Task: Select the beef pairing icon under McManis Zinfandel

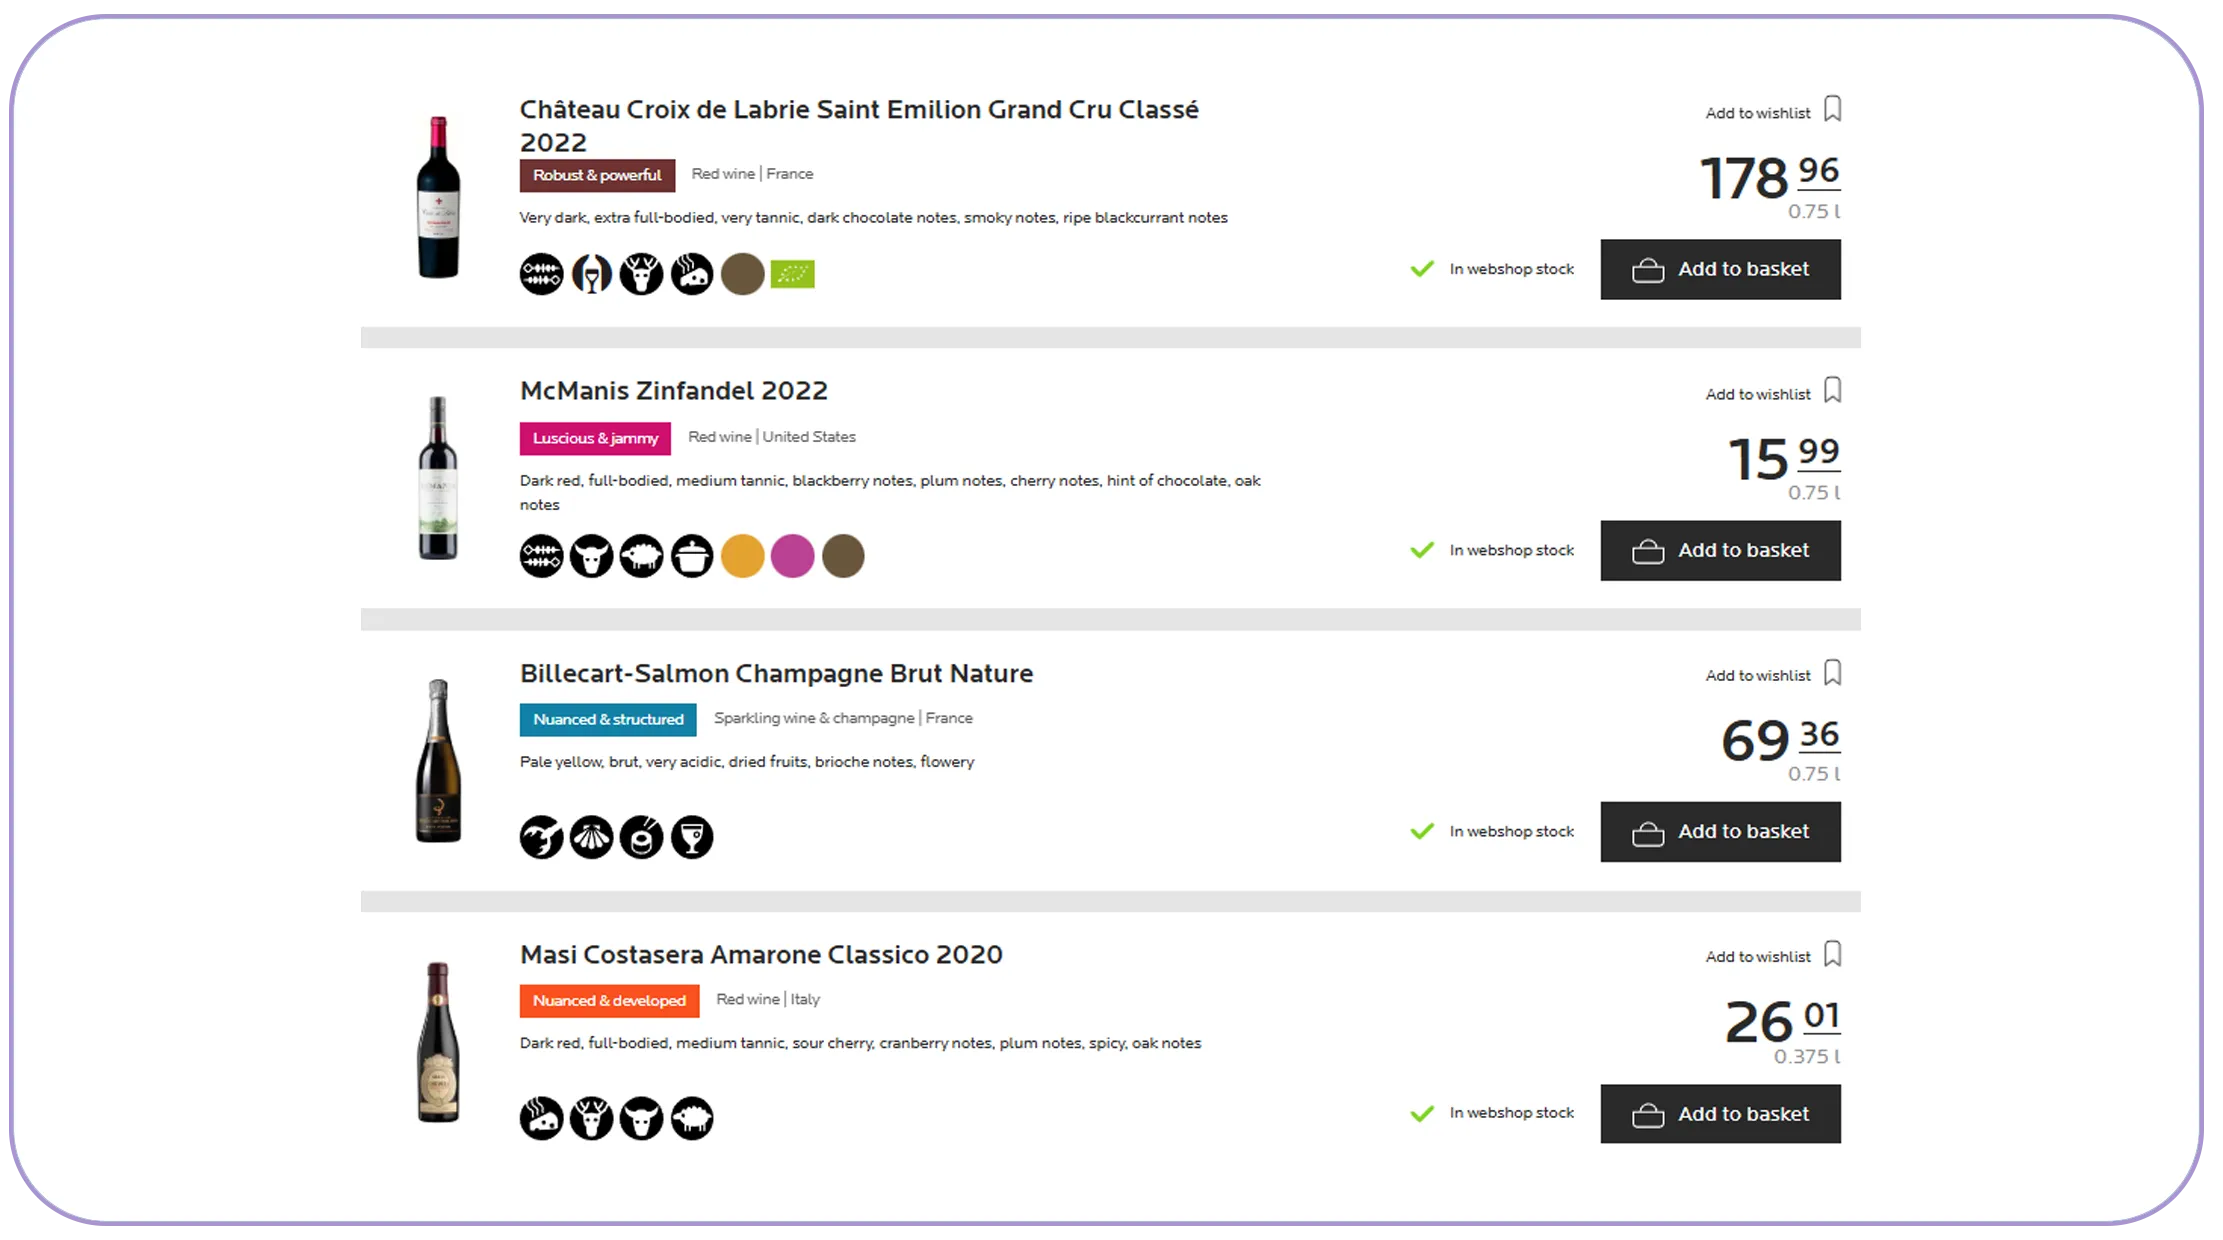Action: pyautogui.click(x=591, y=555)
